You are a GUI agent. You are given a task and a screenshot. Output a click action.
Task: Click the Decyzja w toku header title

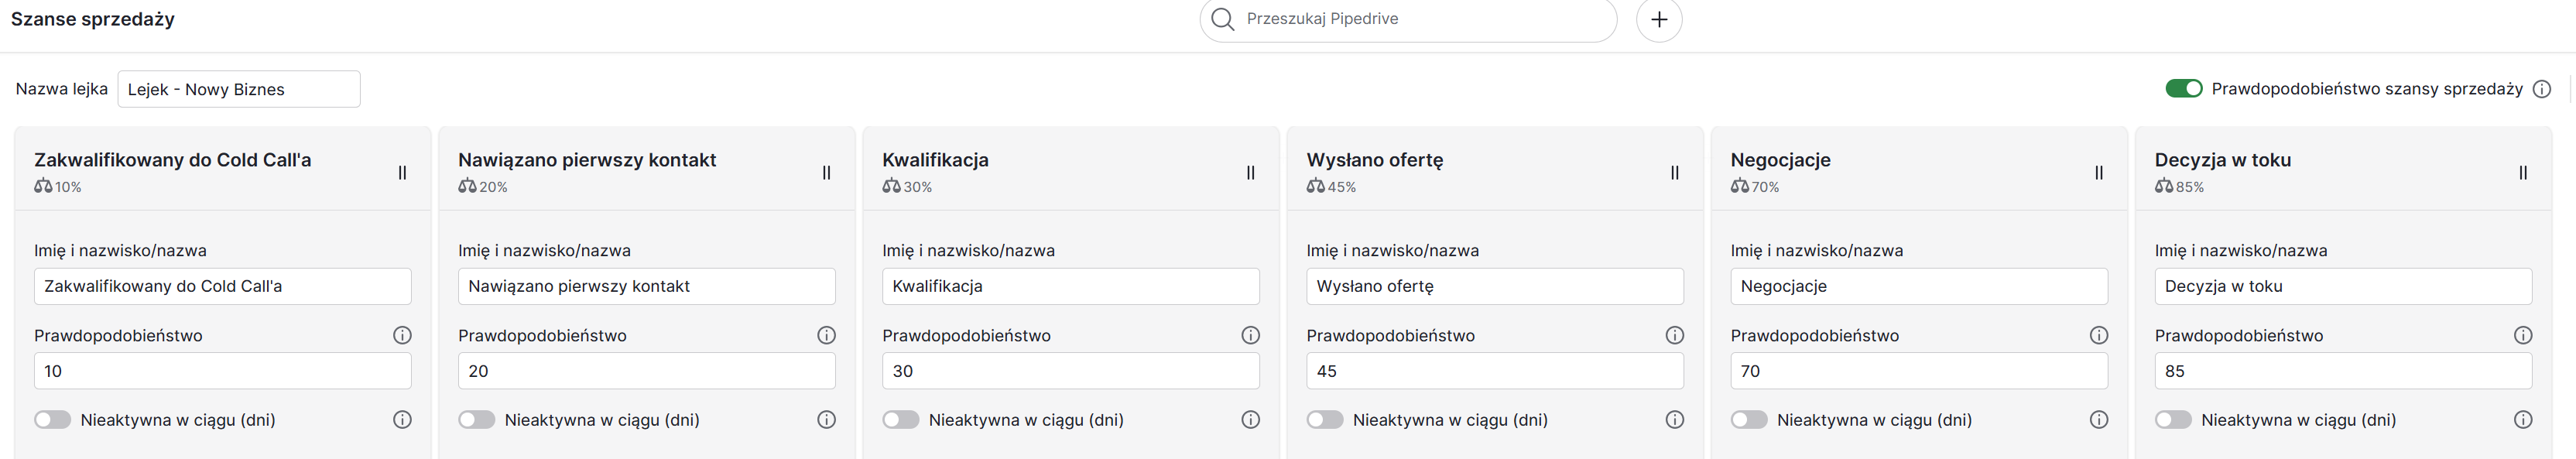coord(2222,160)
